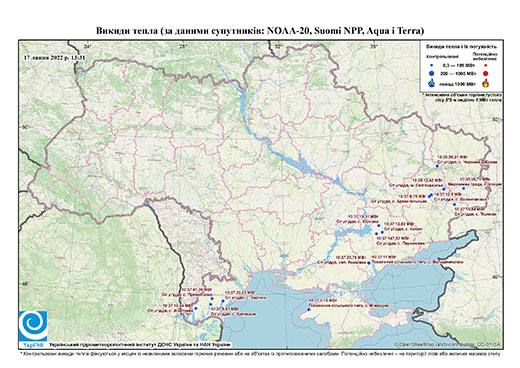This screenshot has width=520, height=368.
Task: Select the heat marker beside label 10:37 23,76 МВт
Action: [369, 263]
